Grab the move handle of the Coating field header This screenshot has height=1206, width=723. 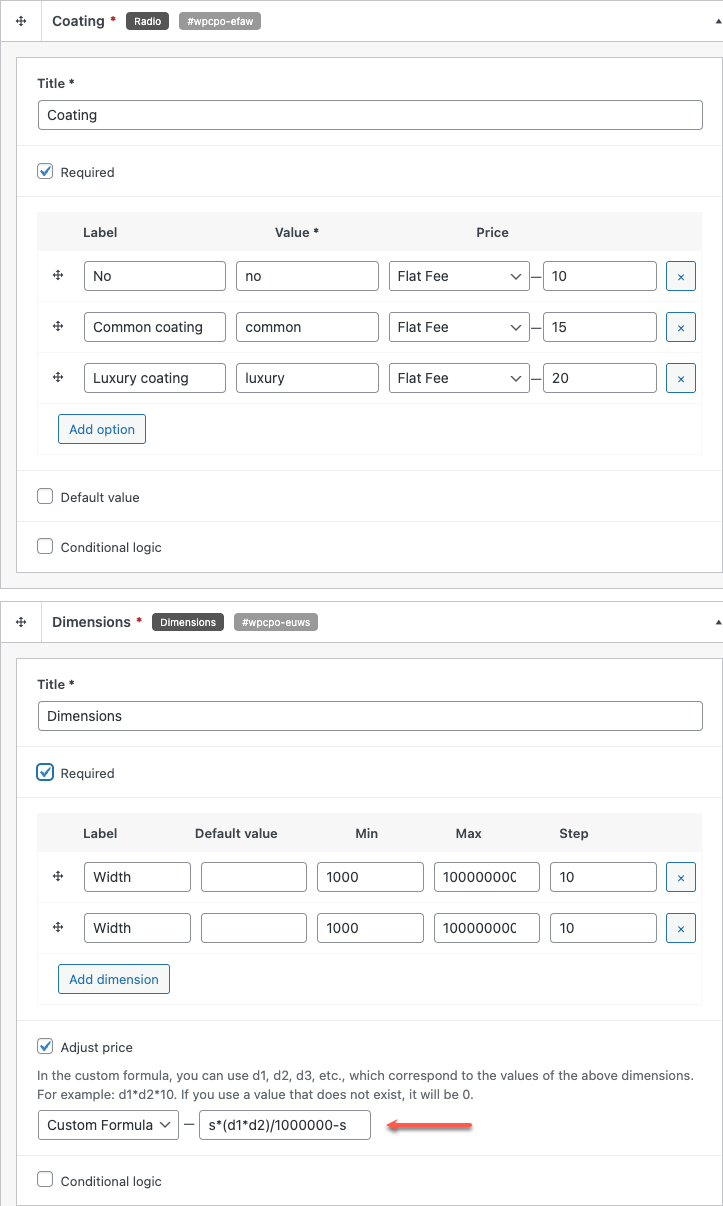pyautogui.click(x=21, y=21)
